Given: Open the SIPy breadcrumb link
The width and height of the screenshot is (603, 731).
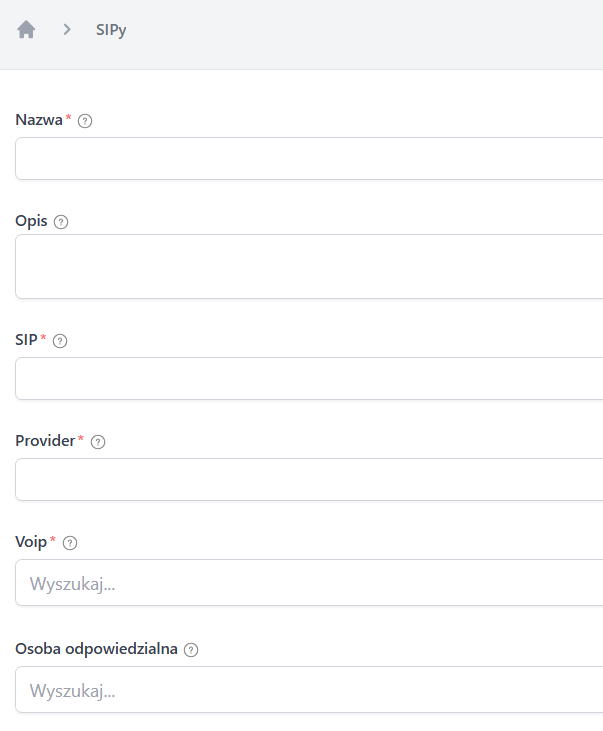Looking at the screenshot, I should (x=111, y=30).
